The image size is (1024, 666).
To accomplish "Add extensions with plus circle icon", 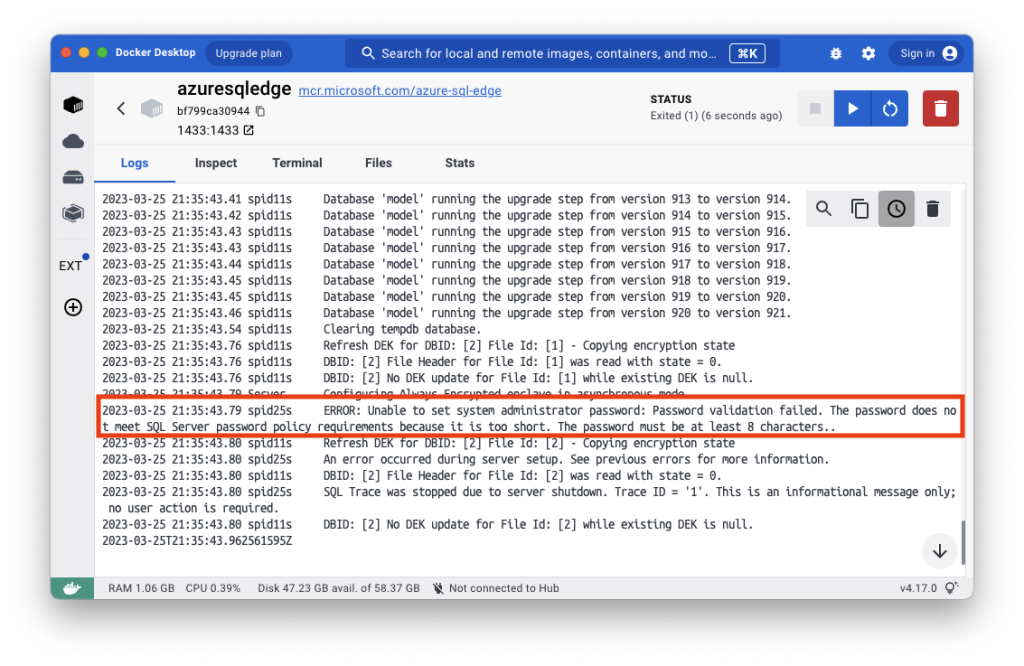I will [73, 307].
